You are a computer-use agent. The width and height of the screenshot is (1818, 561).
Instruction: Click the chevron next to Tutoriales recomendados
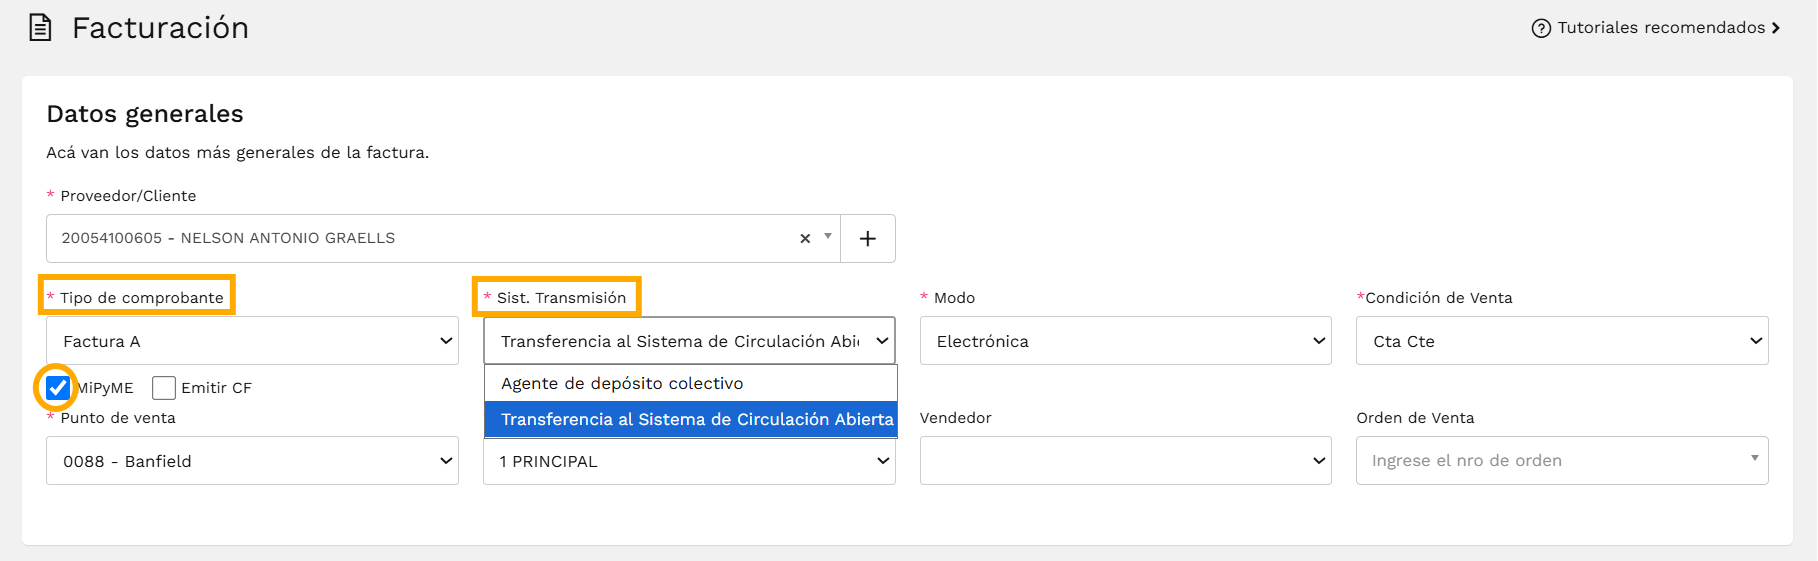1776,28
